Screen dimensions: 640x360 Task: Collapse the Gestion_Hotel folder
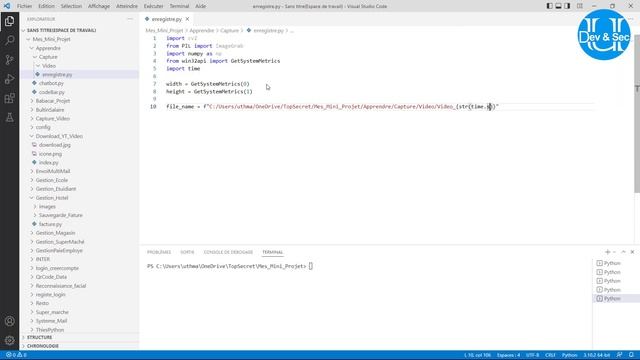[x=51, y=198]
